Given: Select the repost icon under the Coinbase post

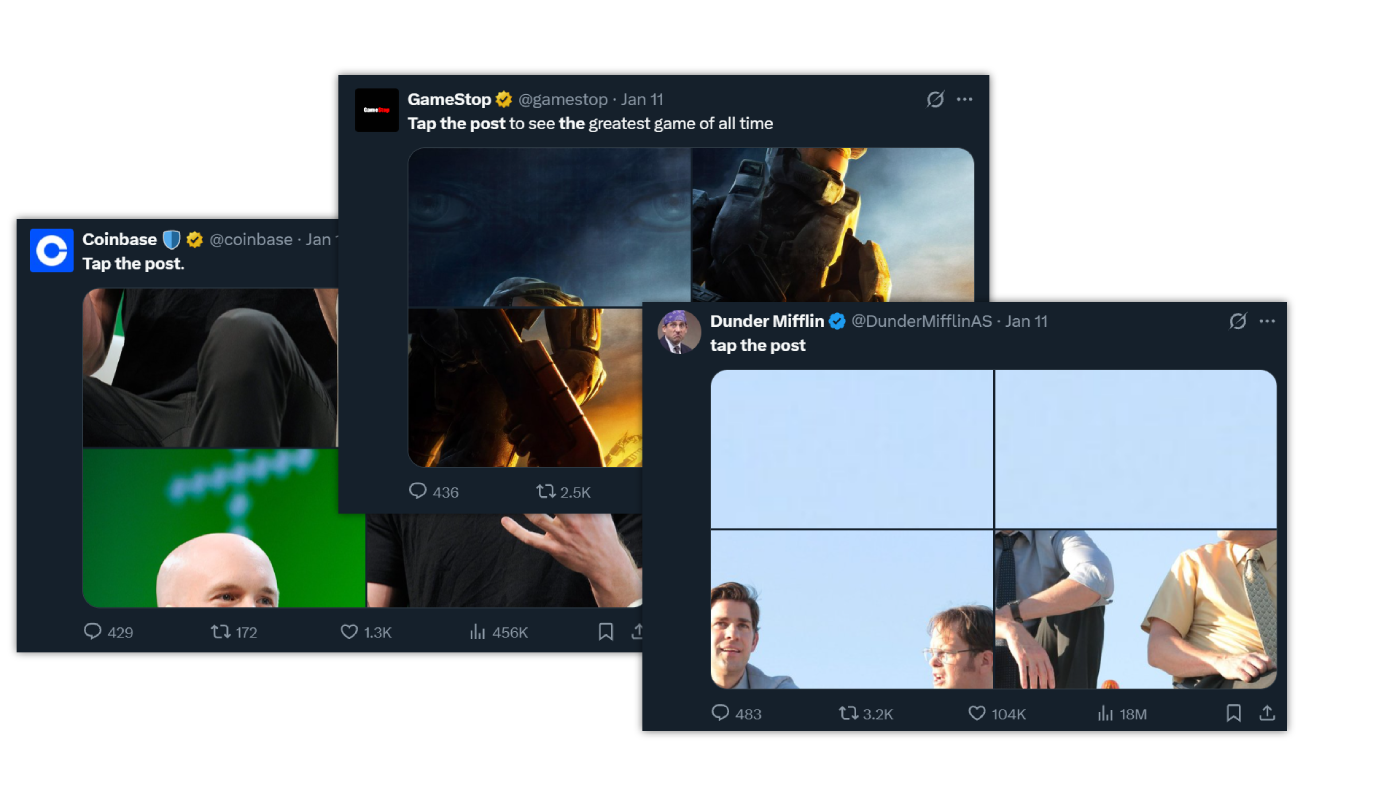Looking at the screenshot, I should click(x=222, y=631).
